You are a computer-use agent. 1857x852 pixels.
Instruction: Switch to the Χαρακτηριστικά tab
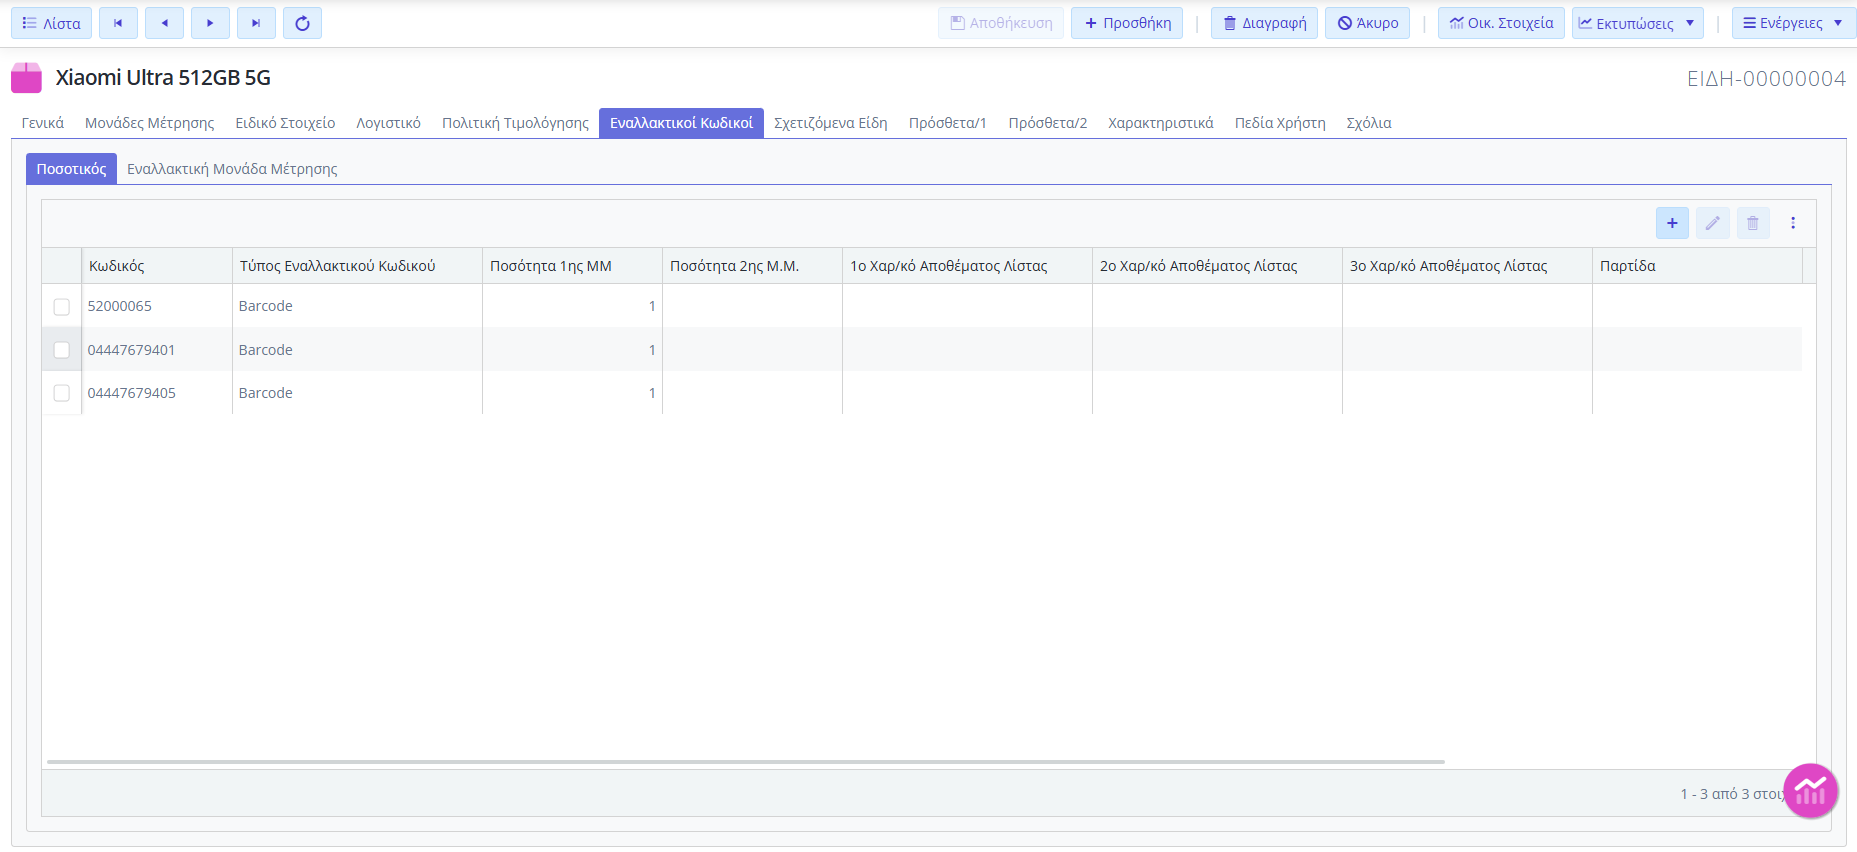(x=1161, y=123)
